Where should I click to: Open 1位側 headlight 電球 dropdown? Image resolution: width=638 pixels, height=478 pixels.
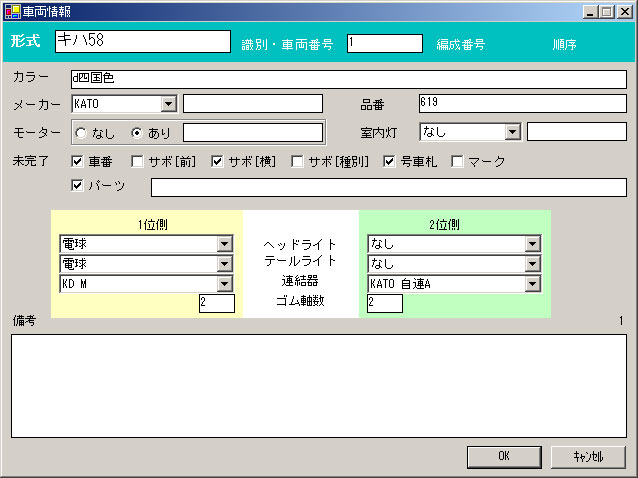(x=225, y=244)
